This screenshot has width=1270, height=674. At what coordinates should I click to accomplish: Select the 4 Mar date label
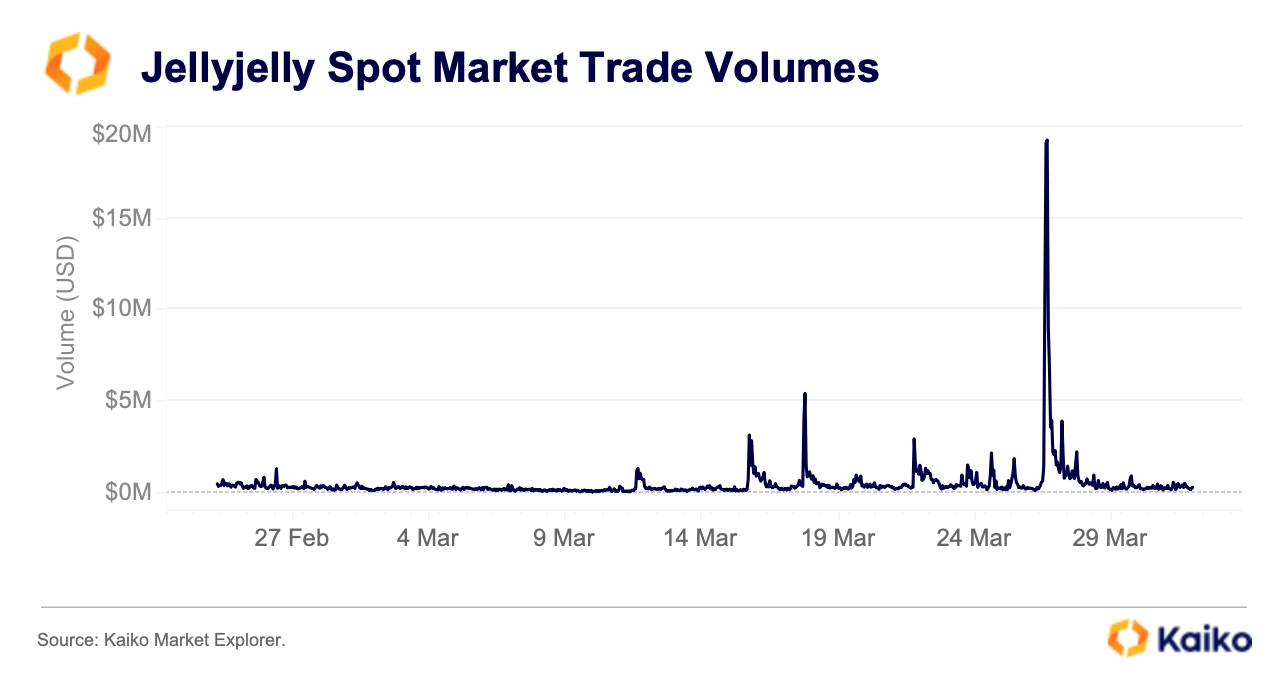[x=427, y=538]
